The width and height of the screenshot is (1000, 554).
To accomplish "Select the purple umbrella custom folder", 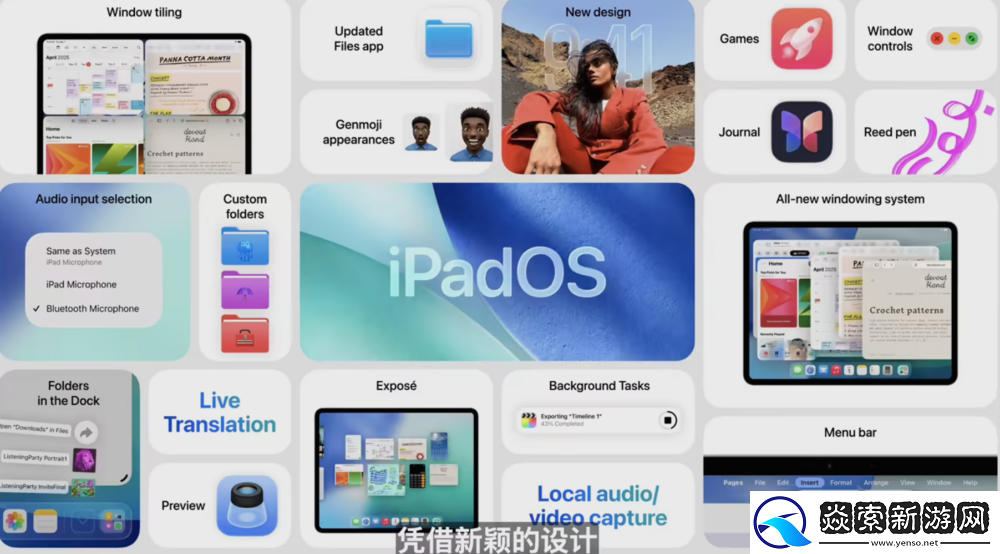I will pyautogui.click(x=245, y=290).
